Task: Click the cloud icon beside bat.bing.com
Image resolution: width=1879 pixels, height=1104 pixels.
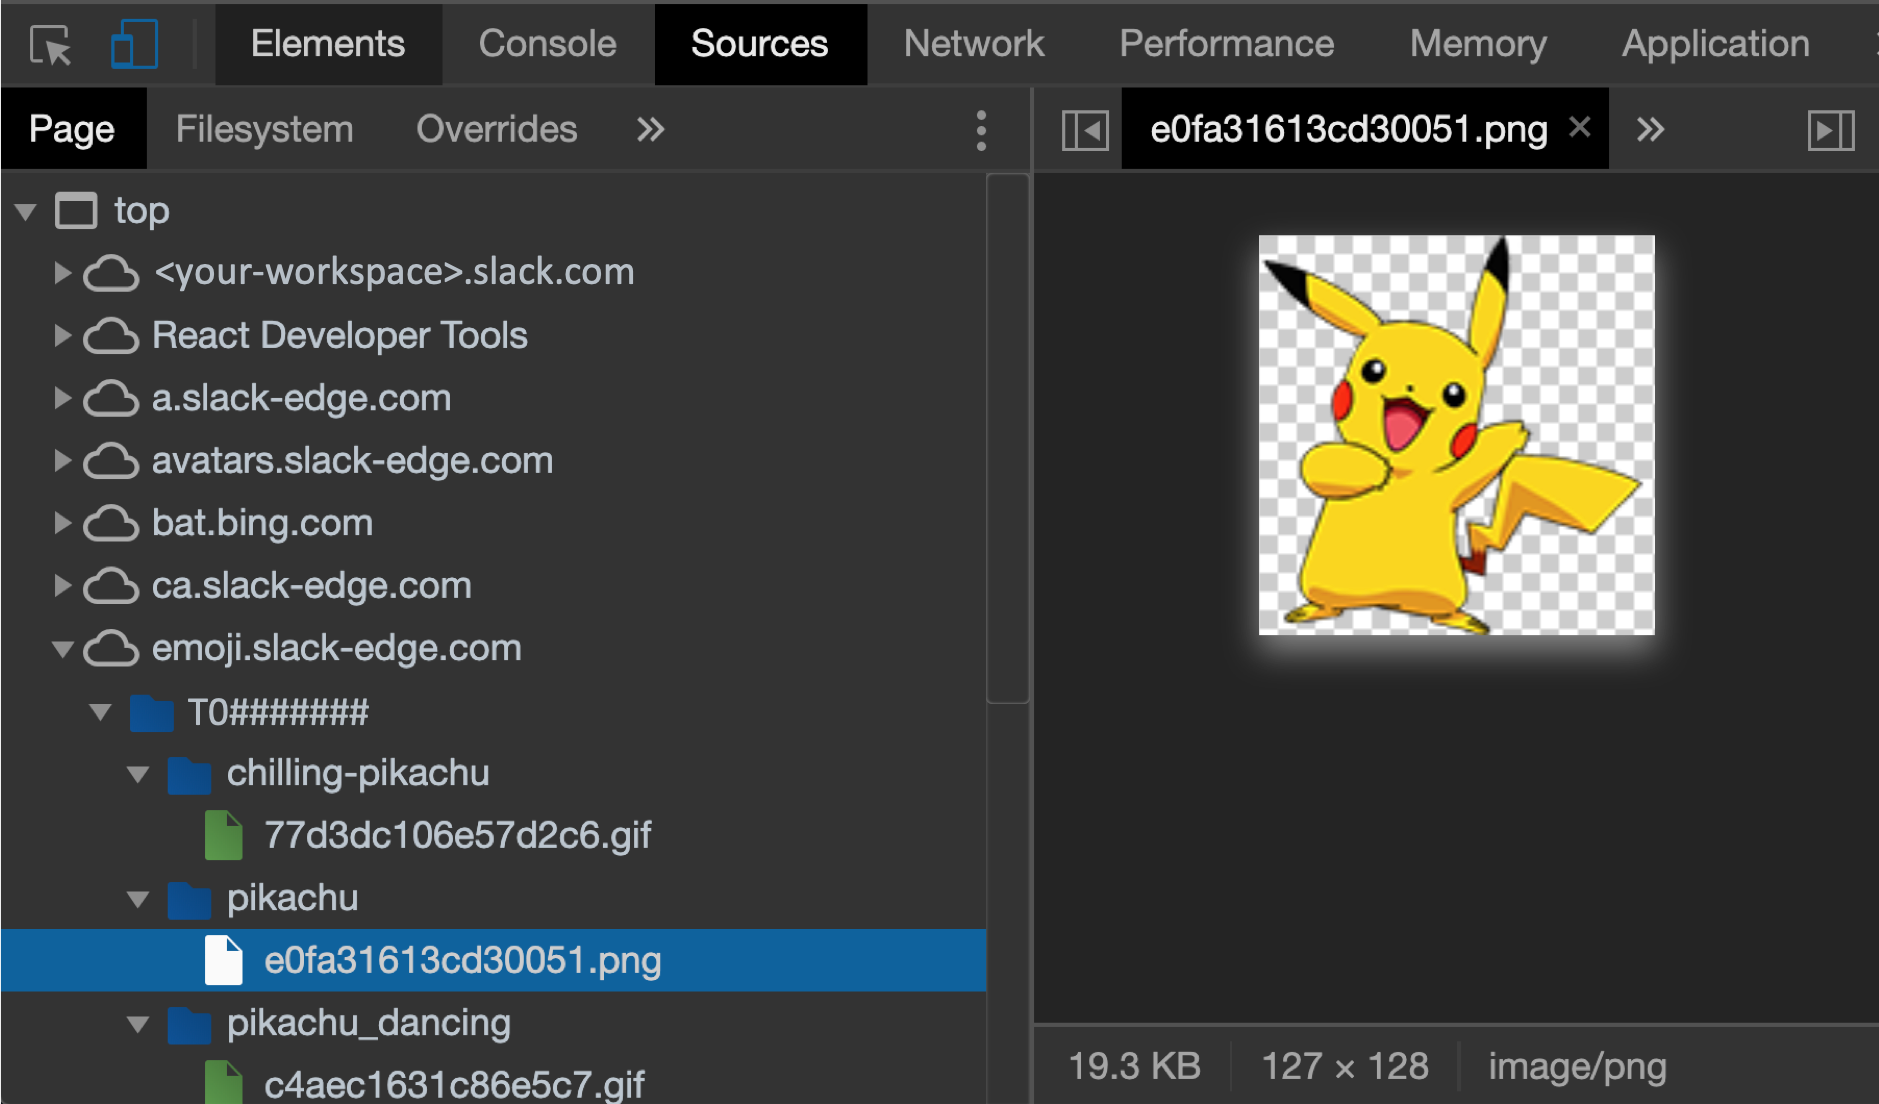Action: 111,524
